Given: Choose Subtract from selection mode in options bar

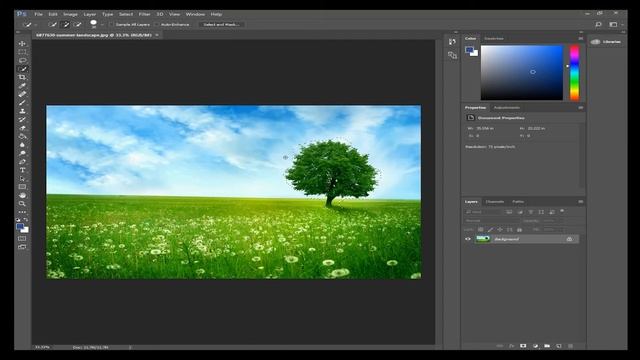Looking at the screenshot, I should pos(78,24).
